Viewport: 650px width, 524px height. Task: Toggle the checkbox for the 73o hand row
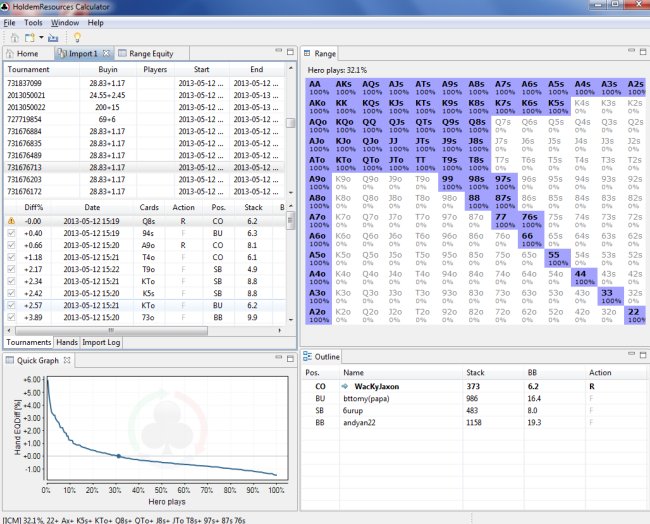point(11,317)
